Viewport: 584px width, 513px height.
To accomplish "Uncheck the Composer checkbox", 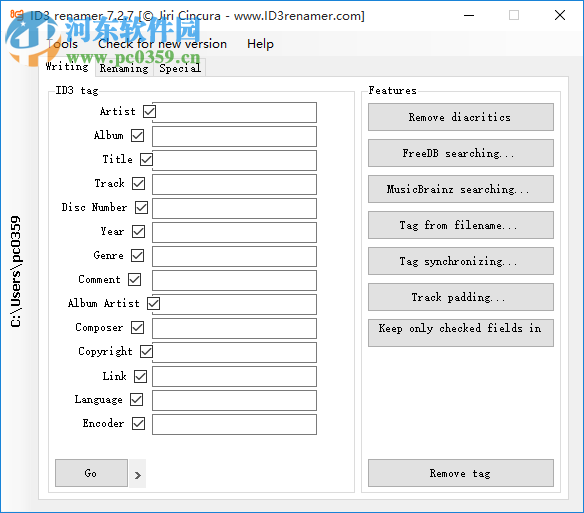I will [x=137, y=327].
